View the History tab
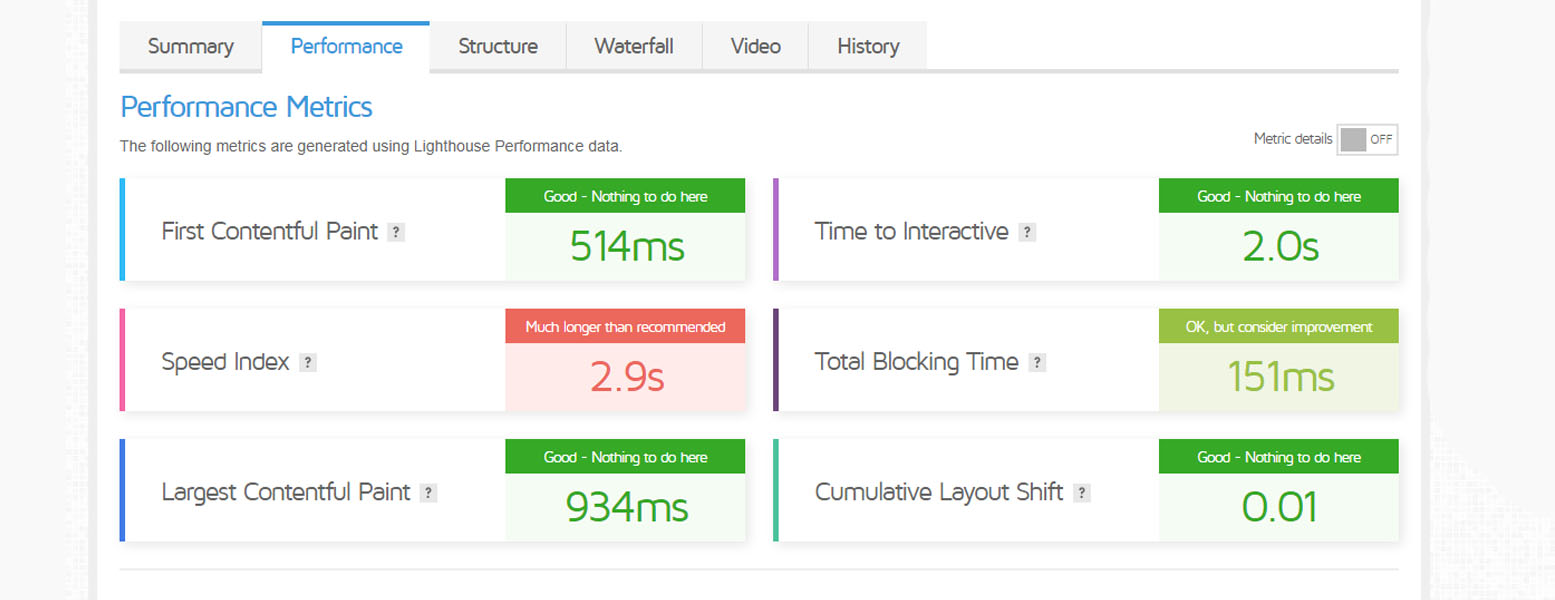 click(867, 46)
